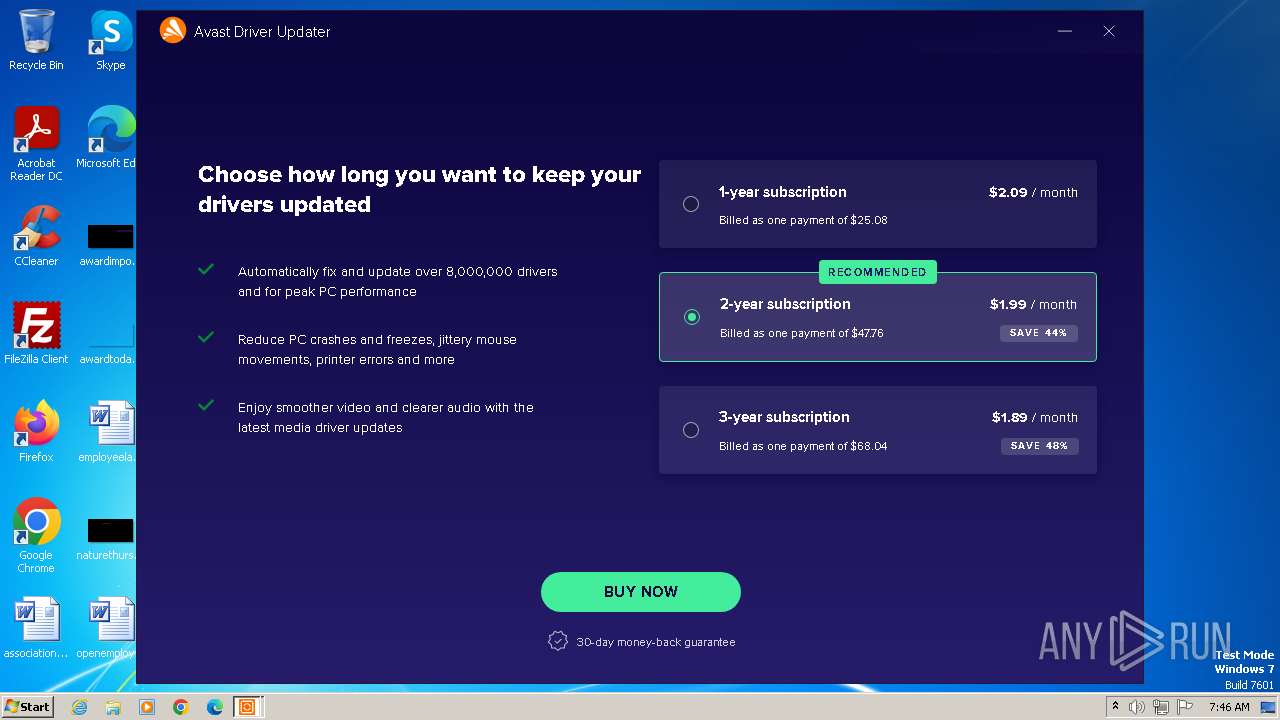Select the 2-year subscription radio button
The image size is (1280, 720).
pyautogui.click(x=692, y=317)
